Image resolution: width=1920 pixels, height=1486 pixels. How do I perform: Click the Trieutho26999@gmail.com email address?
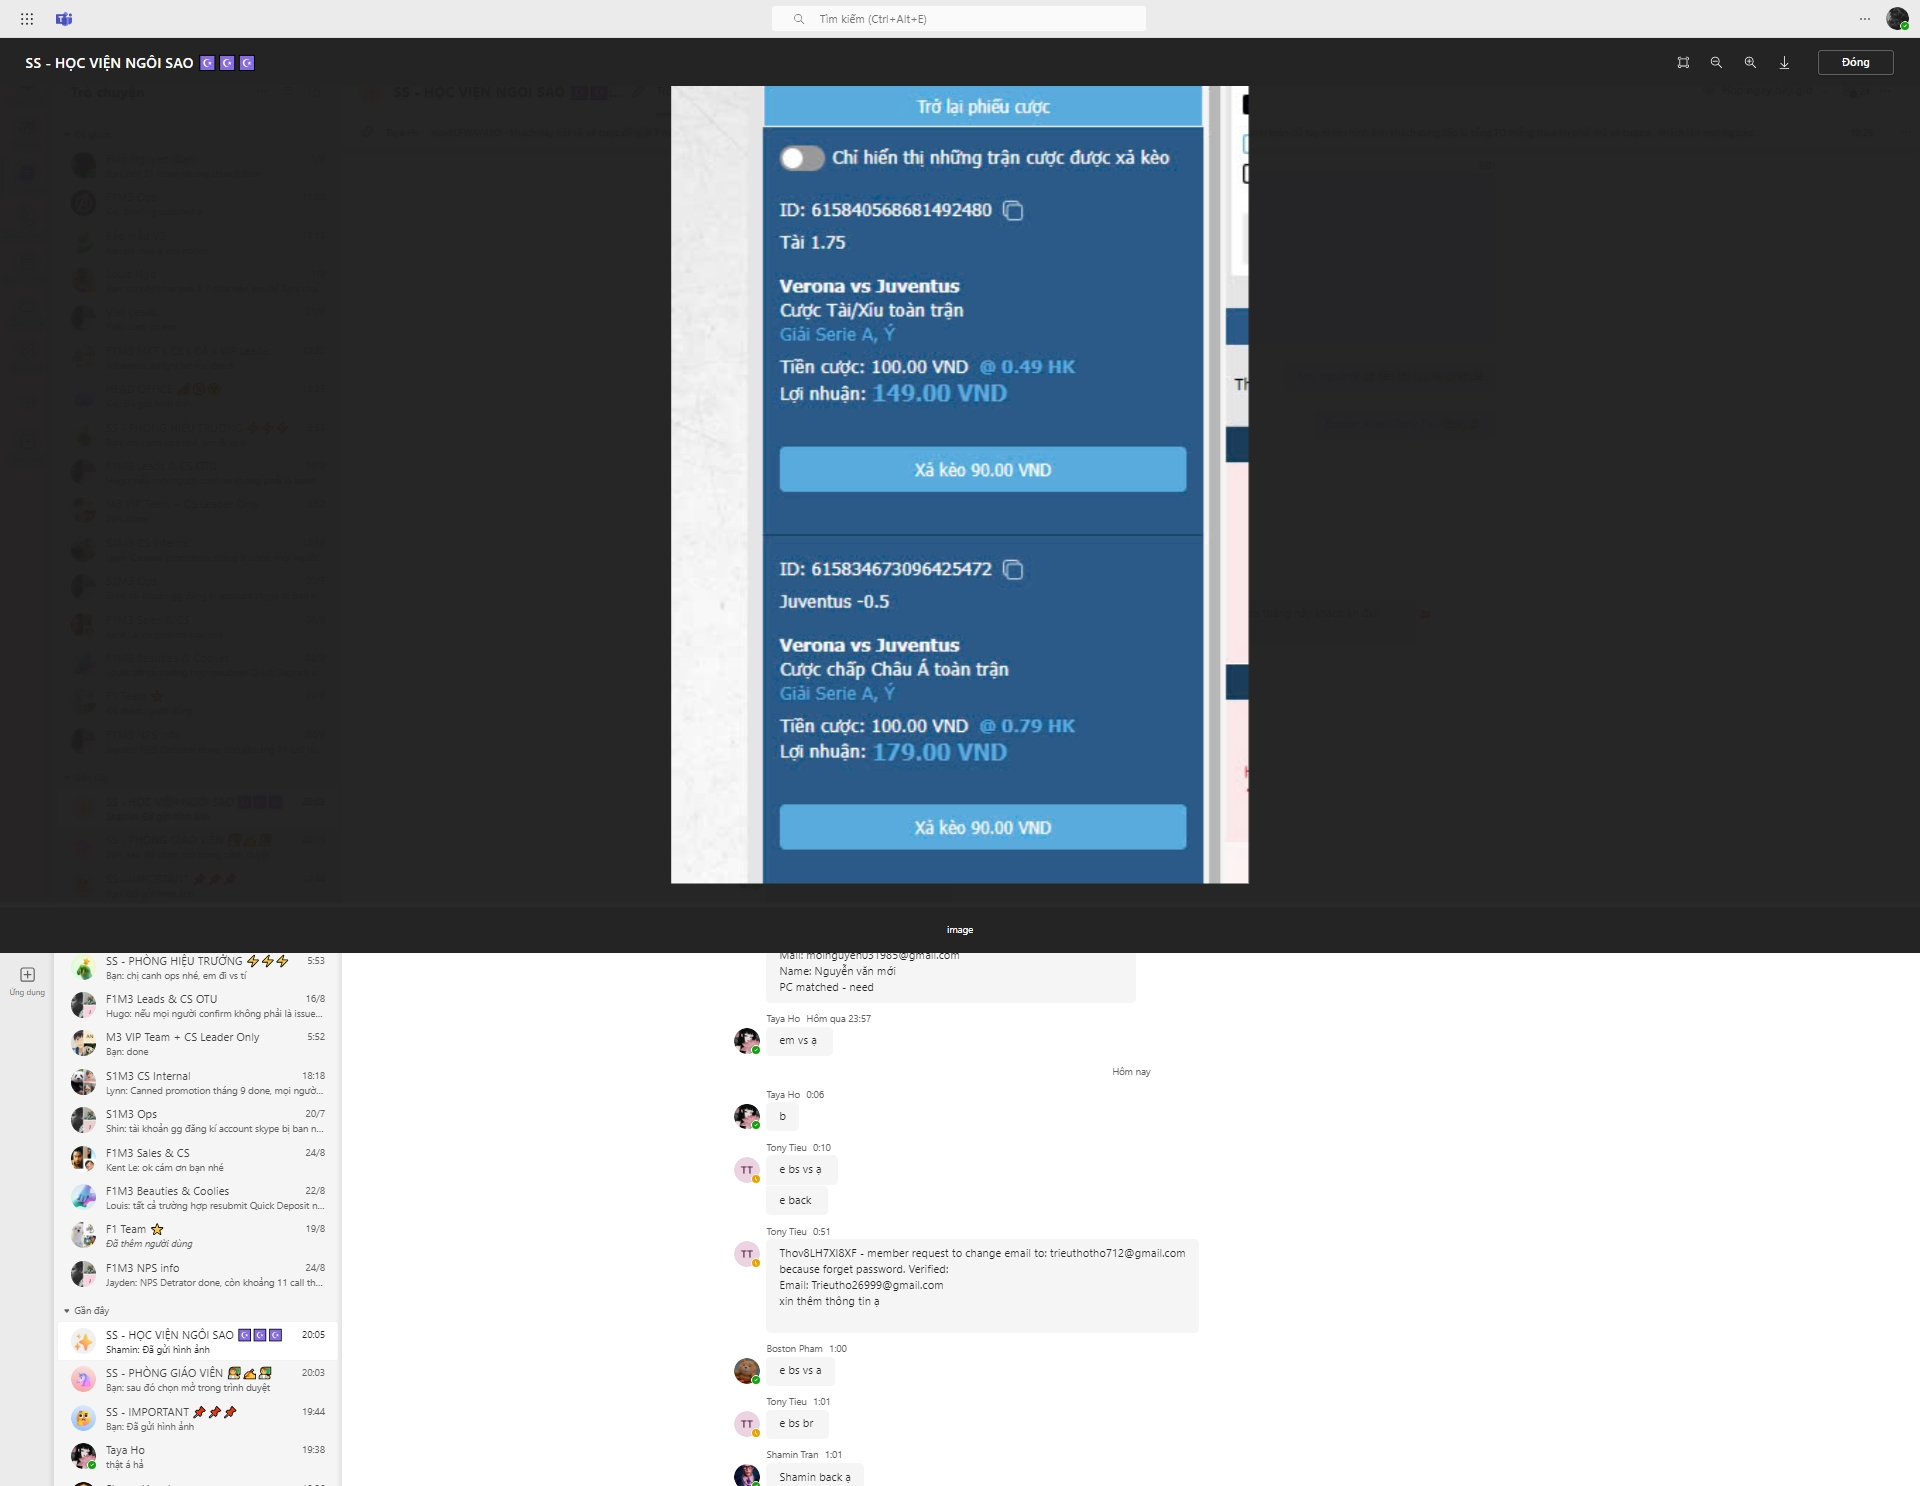[x=877, y=1285]
